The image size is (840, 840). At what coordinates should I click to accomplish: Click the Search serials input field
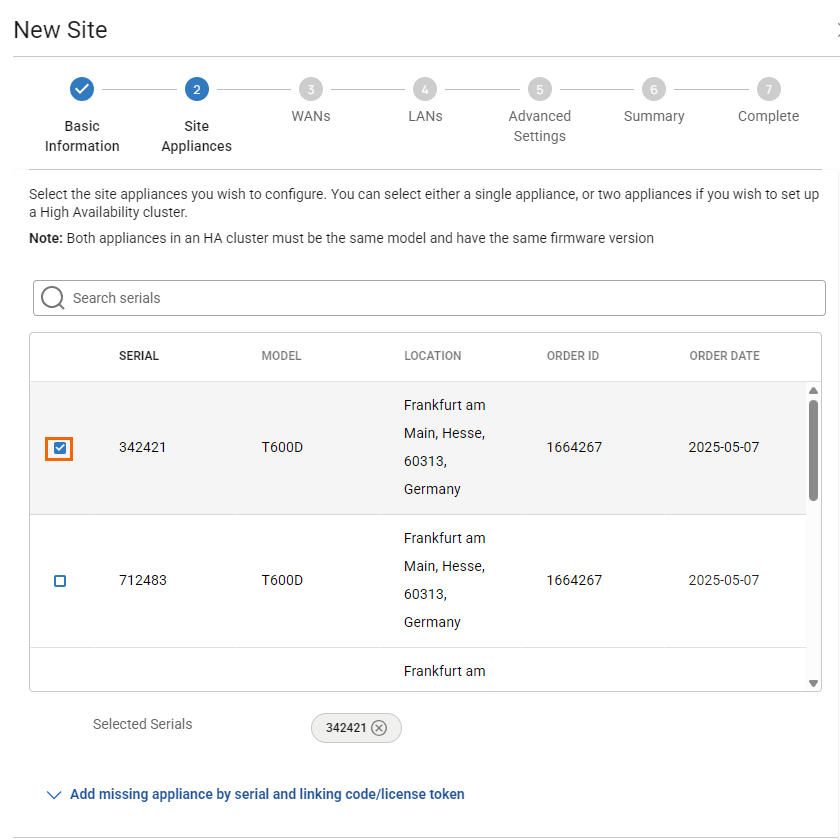[x=440, y=298]
